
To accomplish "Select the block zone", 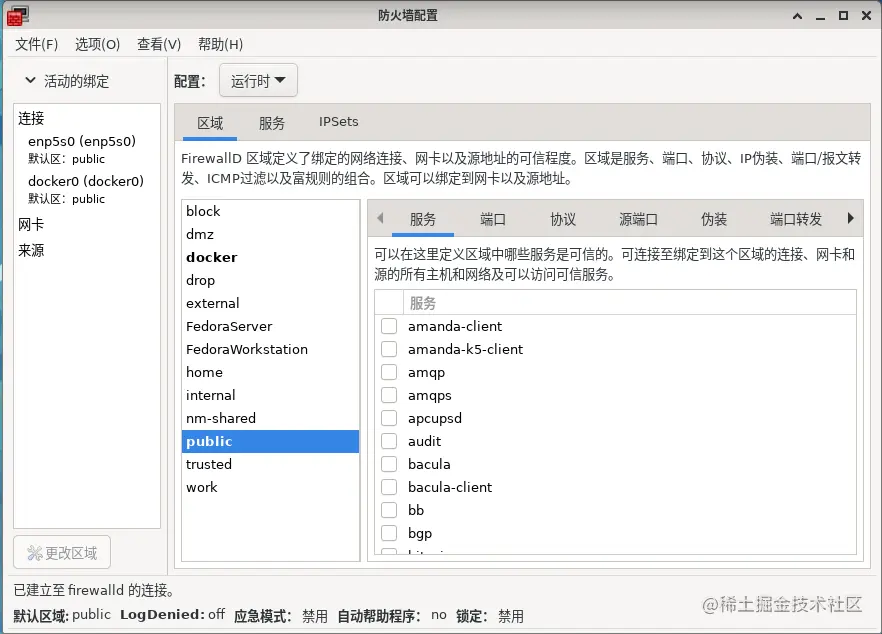I will (x=271, y=211).
